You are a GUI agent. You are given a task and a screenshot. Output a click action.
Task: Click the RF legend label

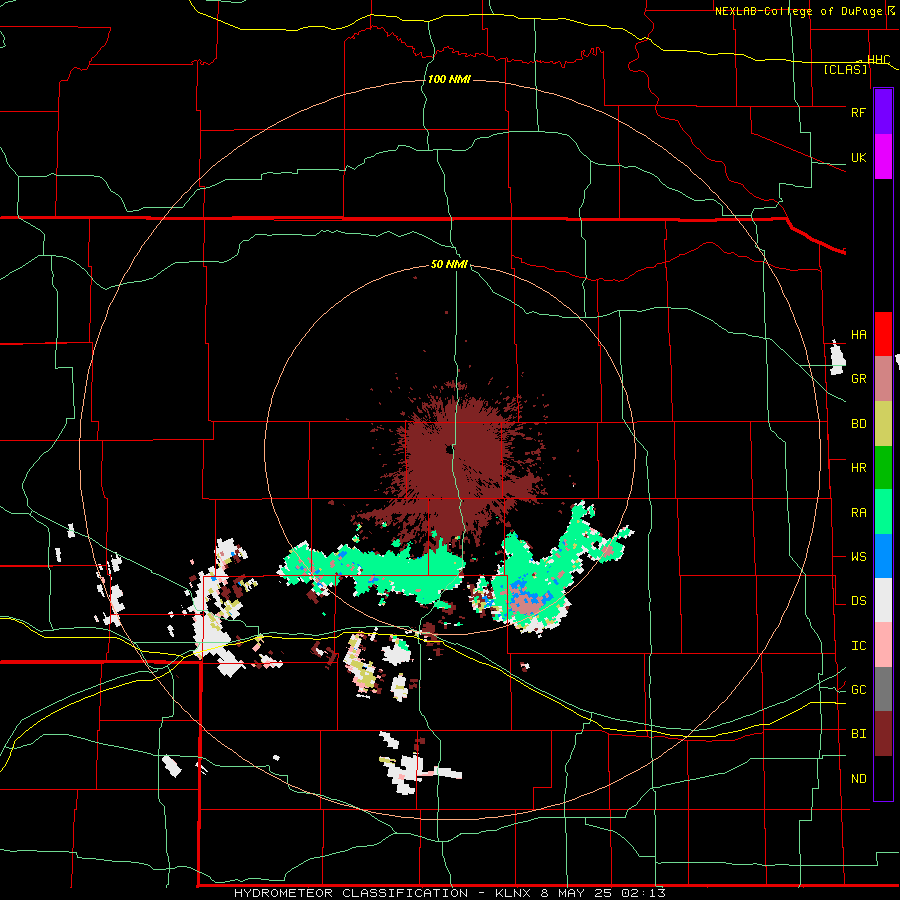pyautogui.click(x=858, y=112)
